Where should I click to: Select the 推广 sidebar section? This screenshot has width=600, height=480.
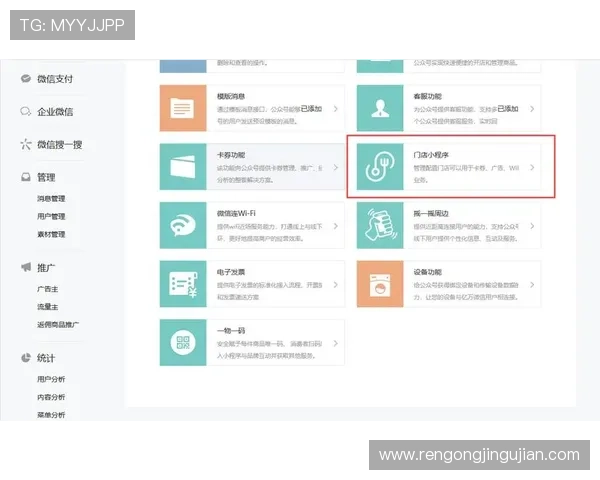click(46, 268)
